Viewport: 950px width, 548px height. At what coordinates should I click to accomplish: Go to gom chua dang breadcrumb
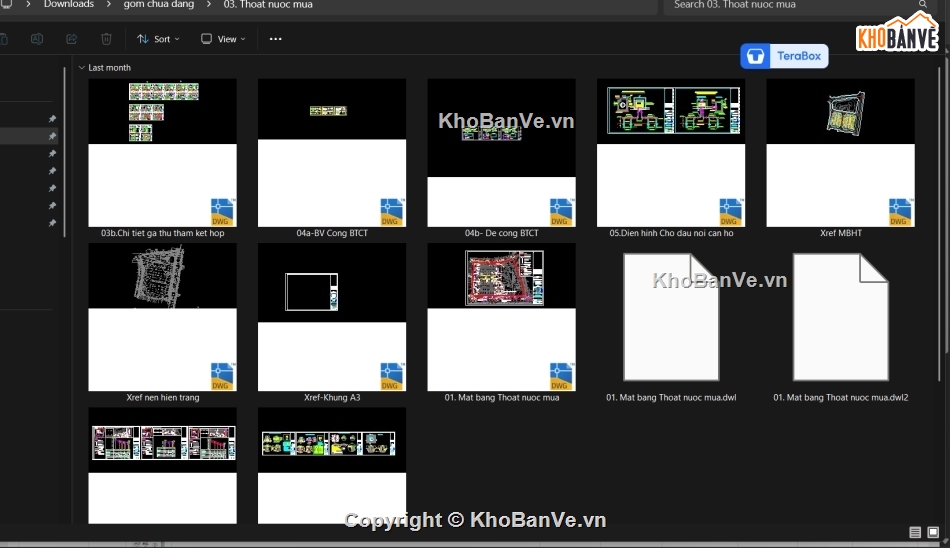pyautogui.click(x=158, y=5)
